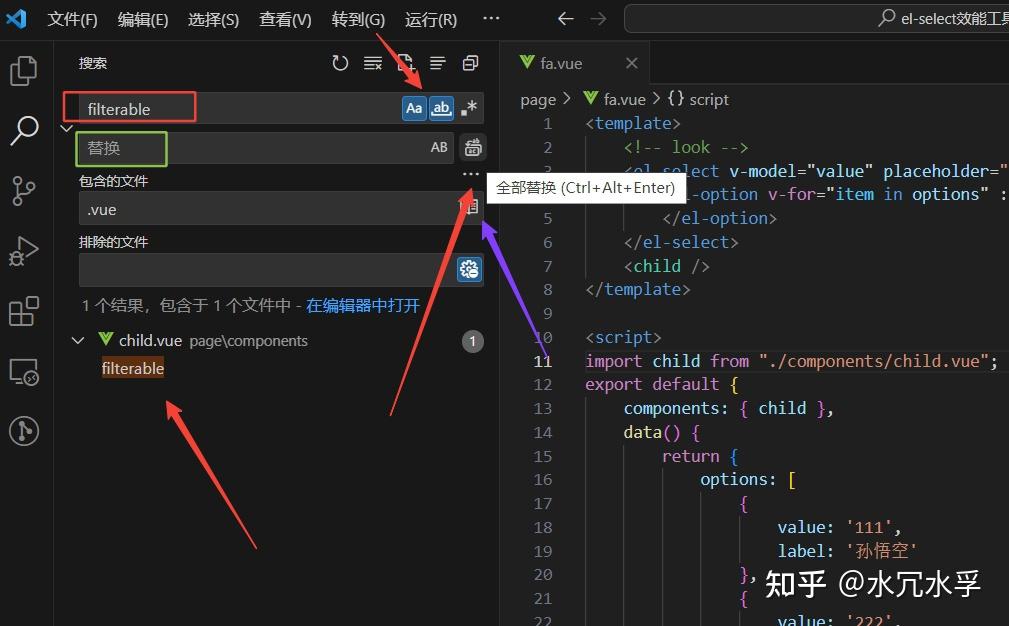
Task: Toggle Match Case in search
Action: tap(414, 108)
